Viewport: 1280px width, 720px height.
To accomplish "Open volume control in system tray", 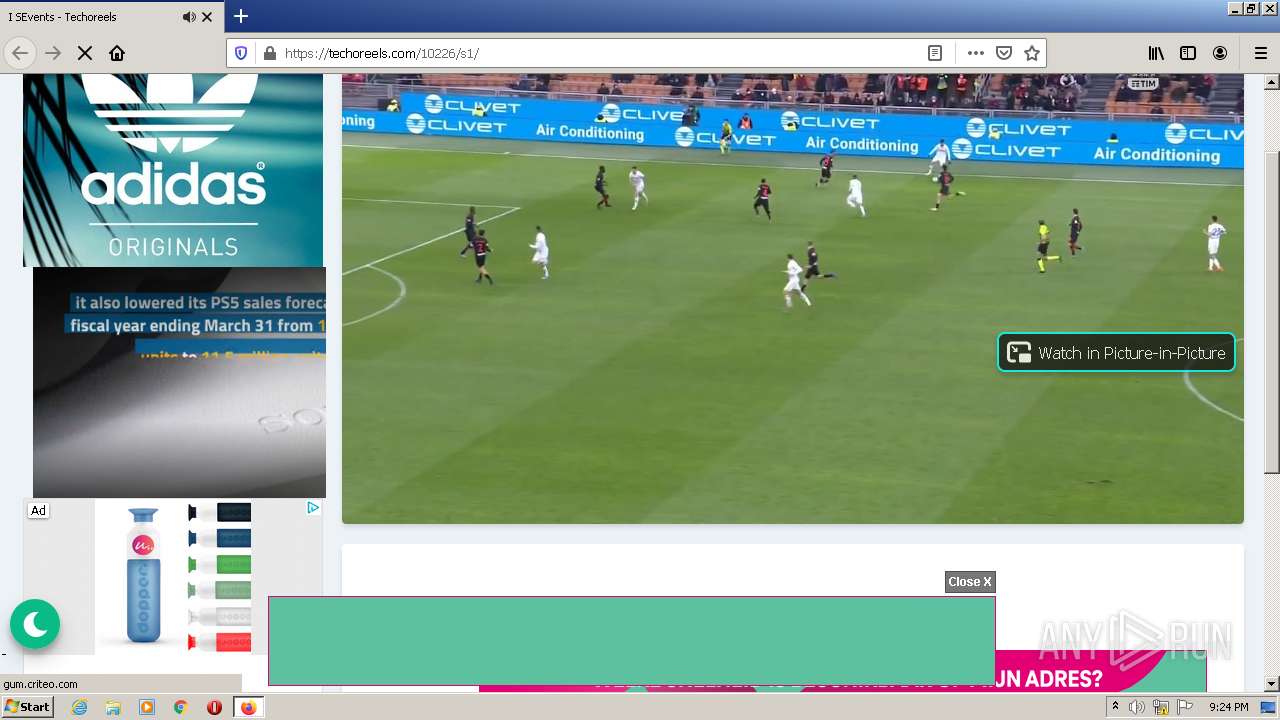I will (1137, 707).
